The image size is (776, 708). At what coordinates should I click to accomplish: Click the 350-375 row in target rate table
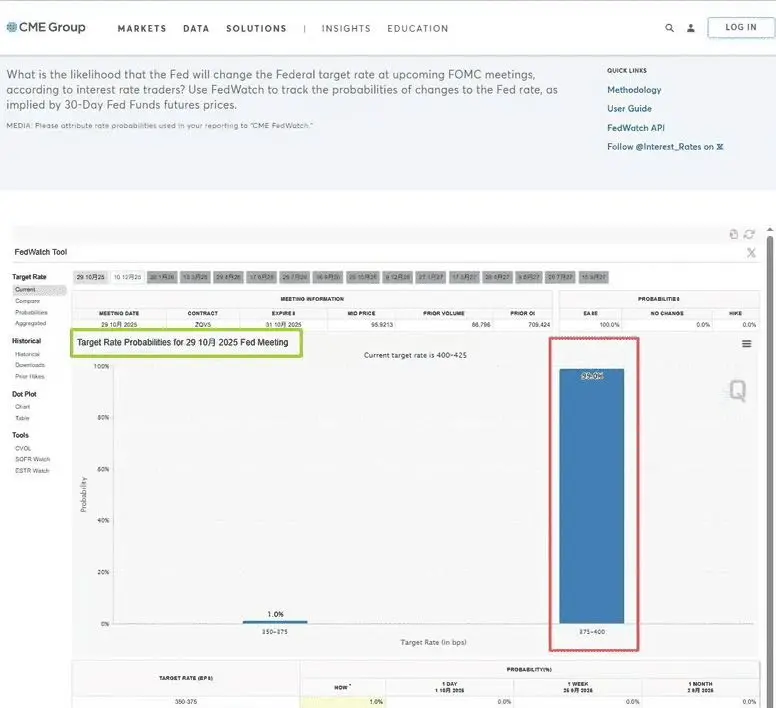tap(416, 702)
